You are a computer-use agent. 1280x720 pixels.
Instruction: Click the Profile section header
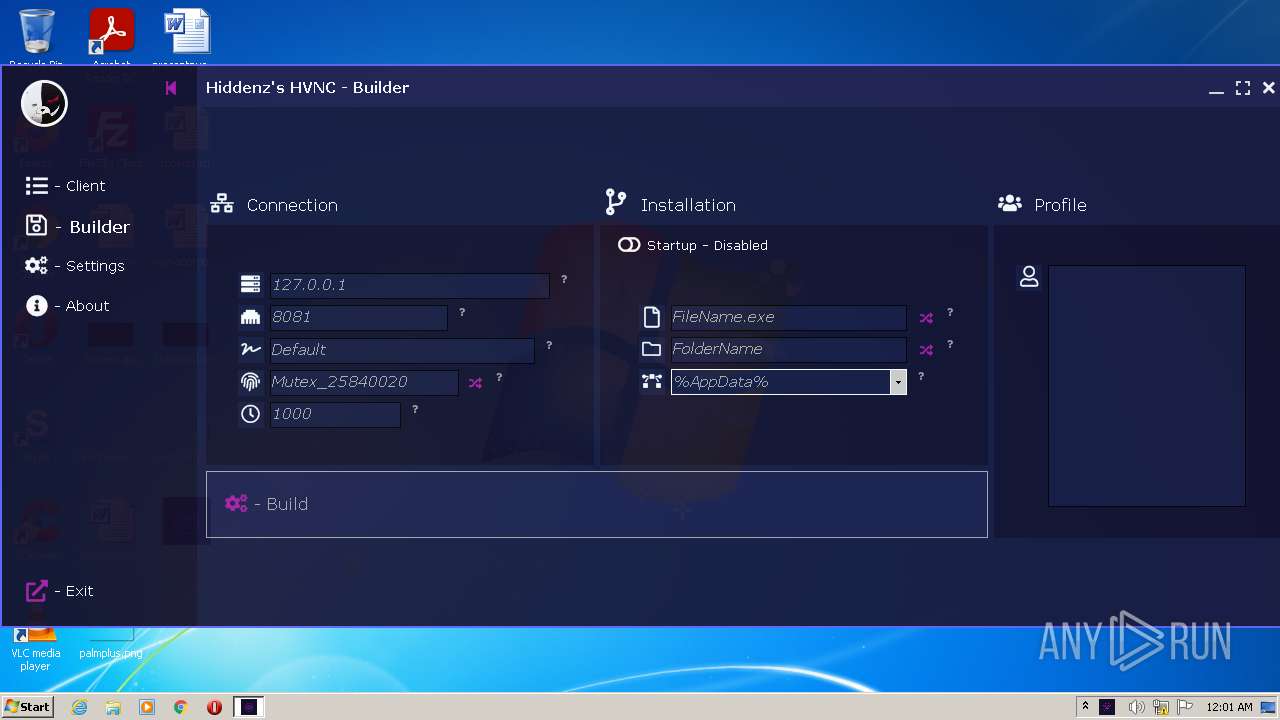[x=1042, y=205]
